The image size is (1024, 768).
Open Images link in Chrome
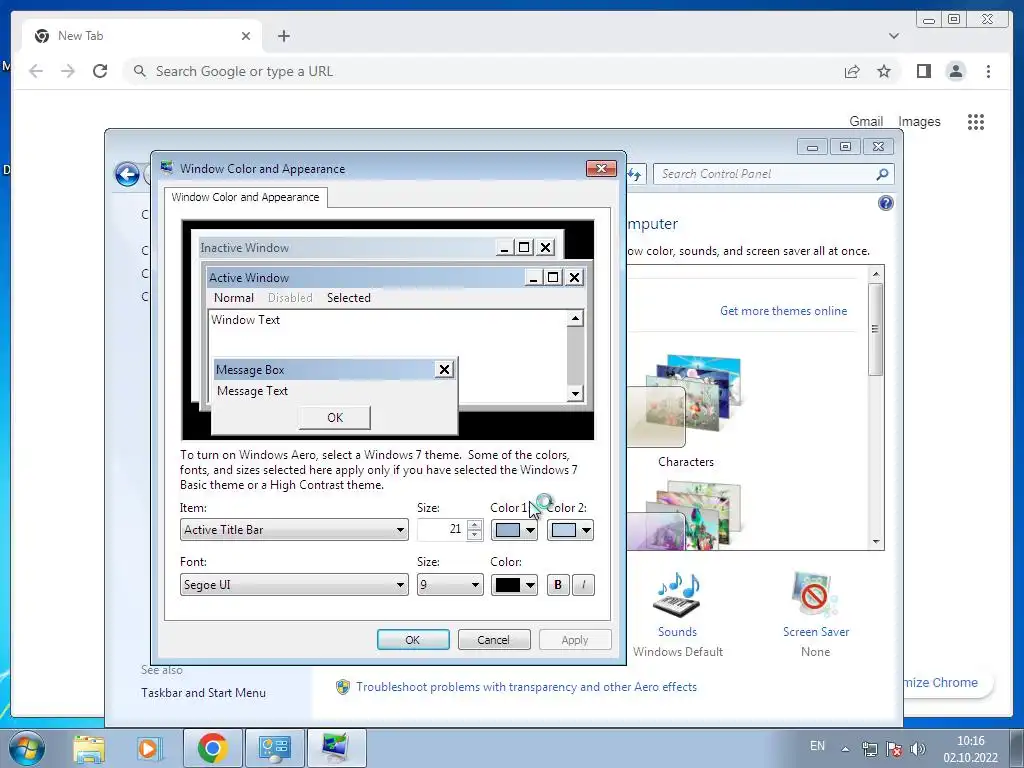tap(919, 121)
